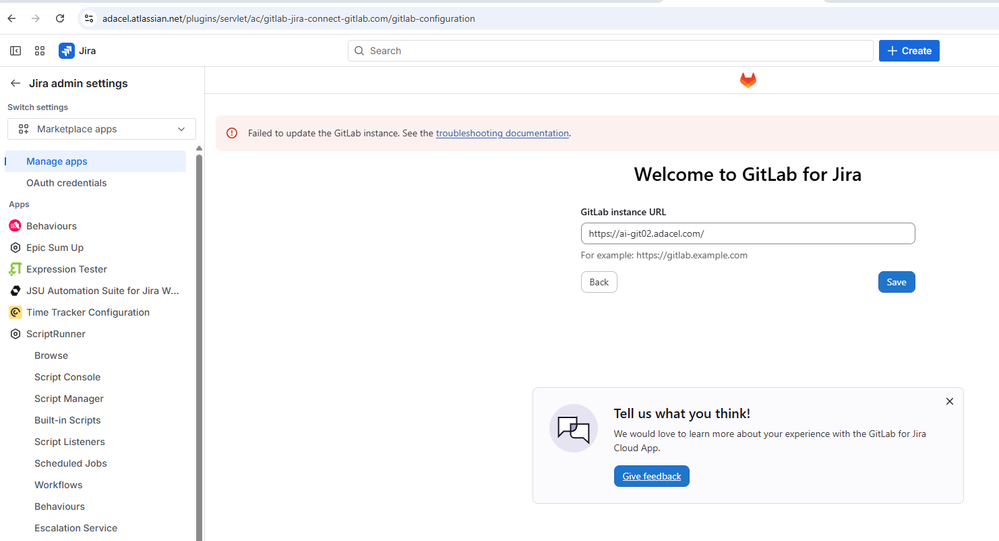
Task: Click the sidebar vertical scrollbar
Action: point(199,347)
